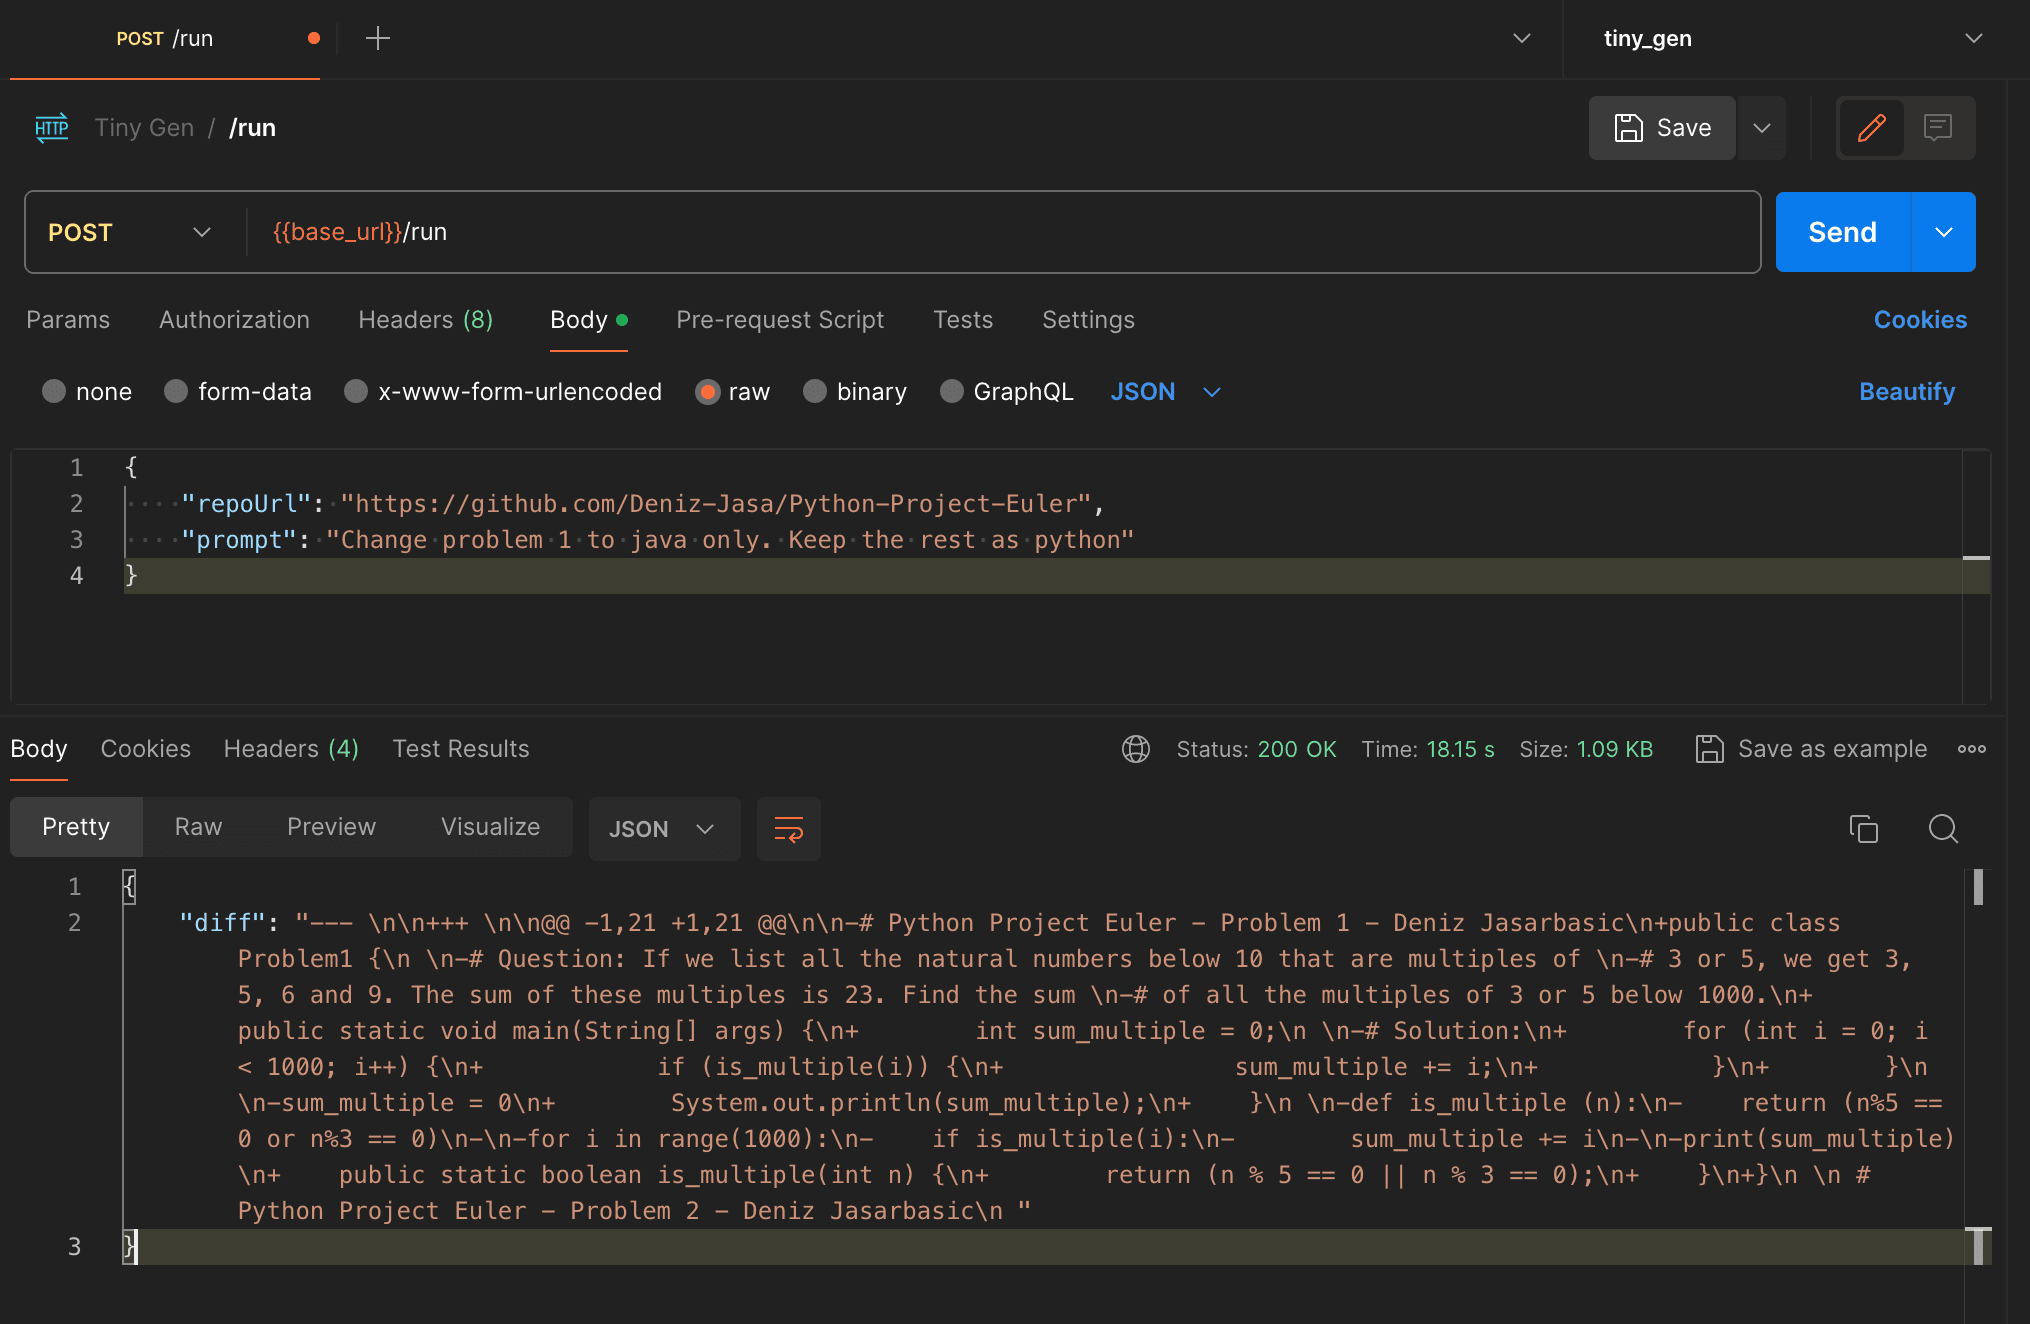Search the response with magnifier icon

point(1943,829)
